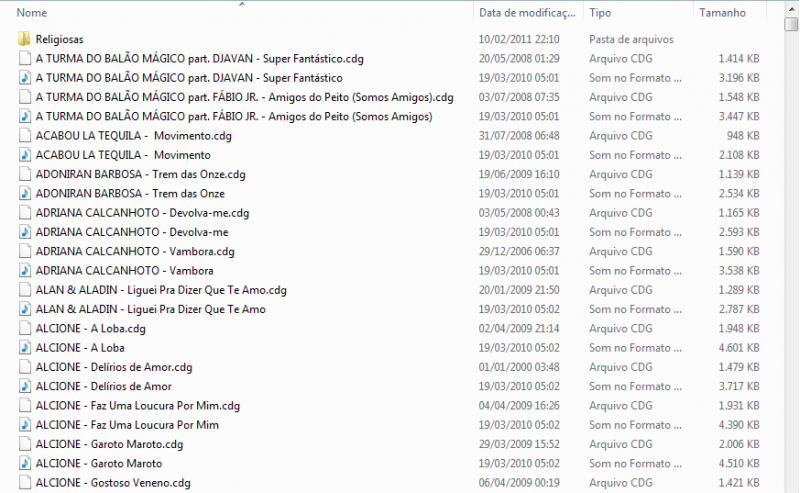
Task: Click the size value '1.421 KB'
Action: click(x=739, y=483)
